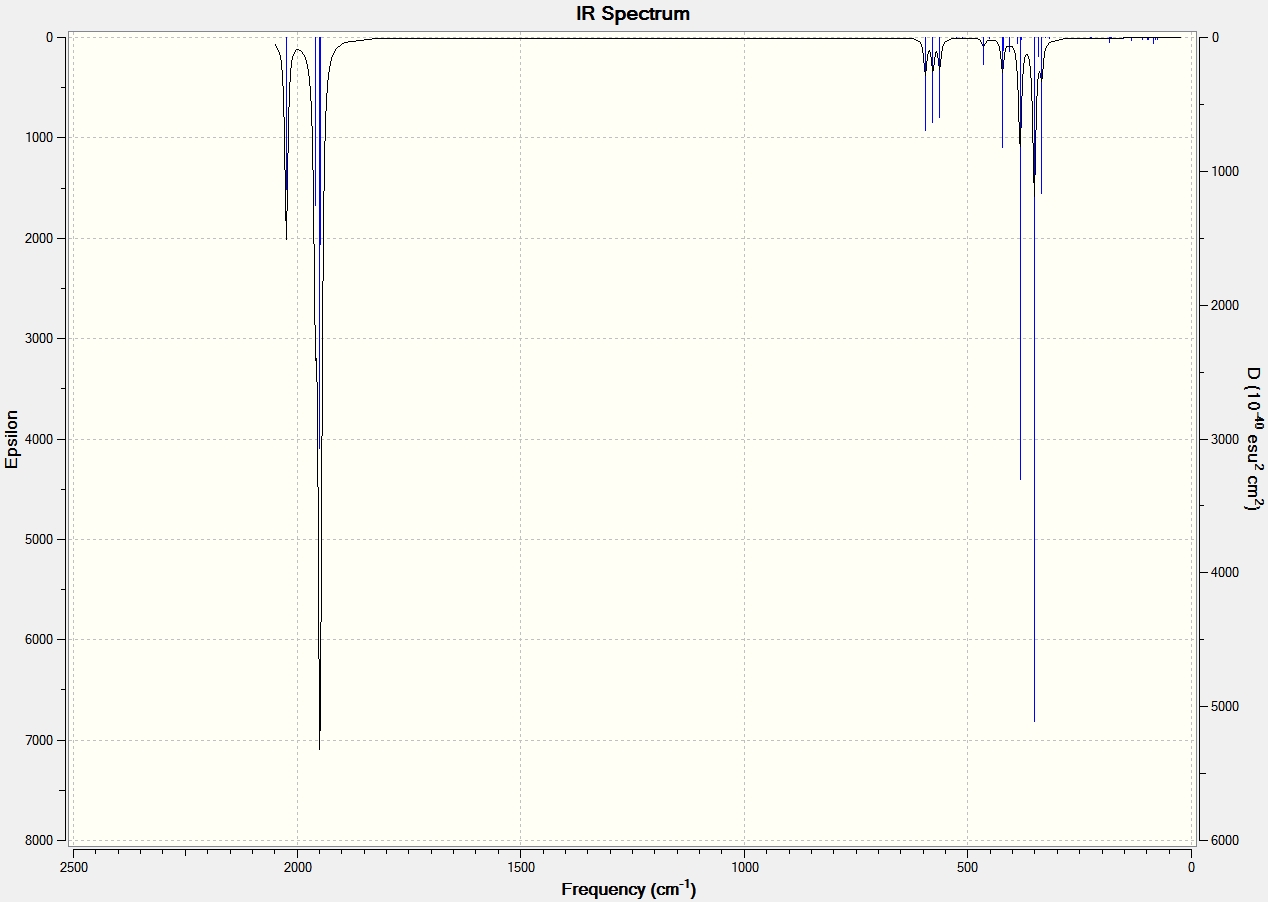The height and width of the screenshot is (902, 1268).
Task: Click the tip of the peak left of 2000
Action: [x=286, y=239]
